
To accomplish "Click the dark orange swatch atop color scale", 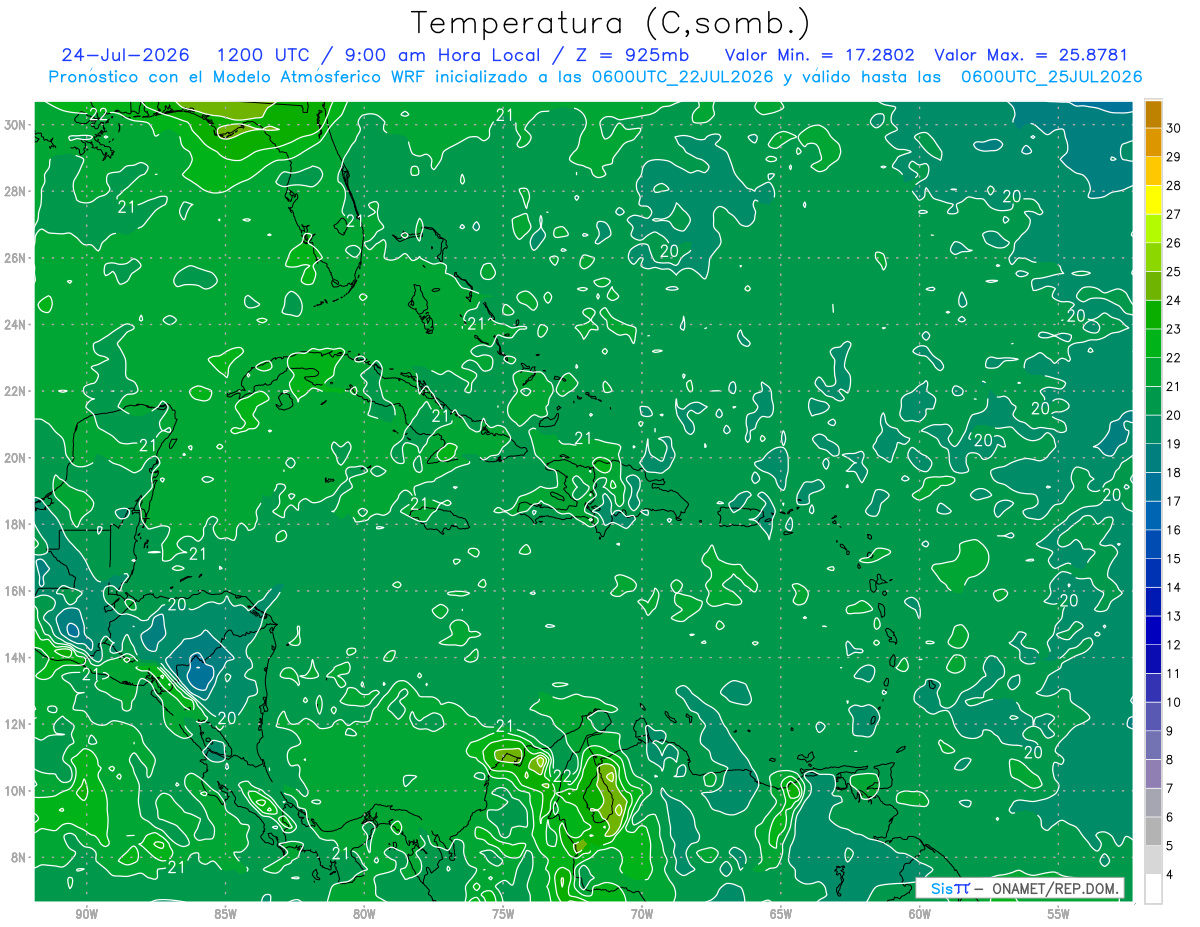I will [1153, 114].
